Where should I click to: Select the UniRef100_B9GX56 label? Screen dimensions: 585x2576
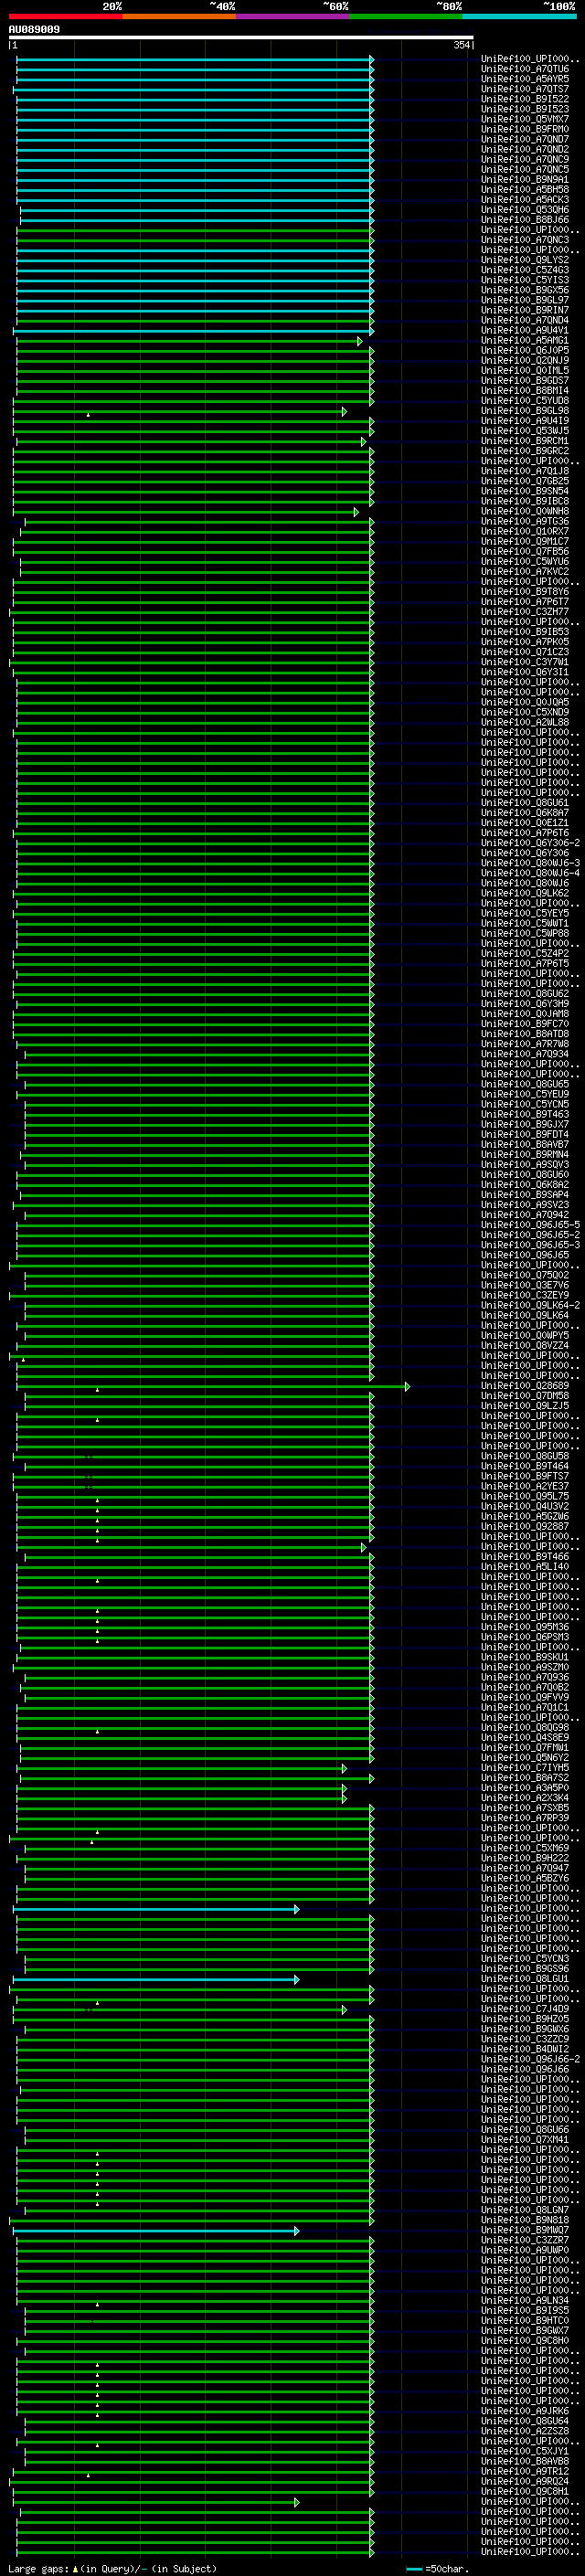[525, 290]
